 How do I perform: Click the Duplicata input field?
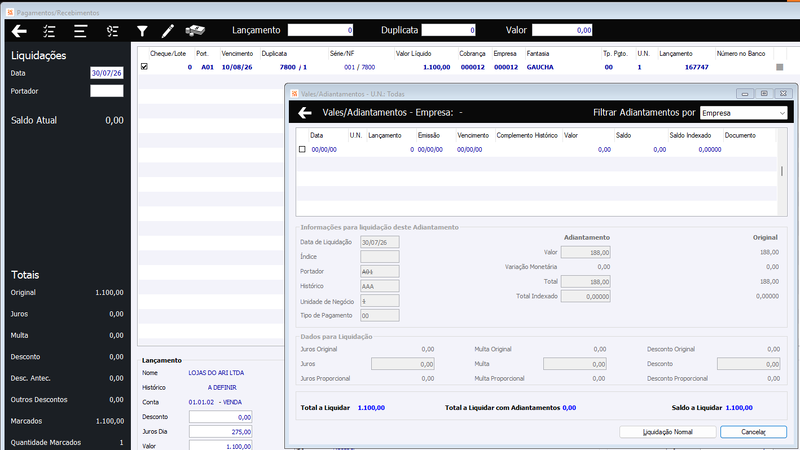(448, 30)
